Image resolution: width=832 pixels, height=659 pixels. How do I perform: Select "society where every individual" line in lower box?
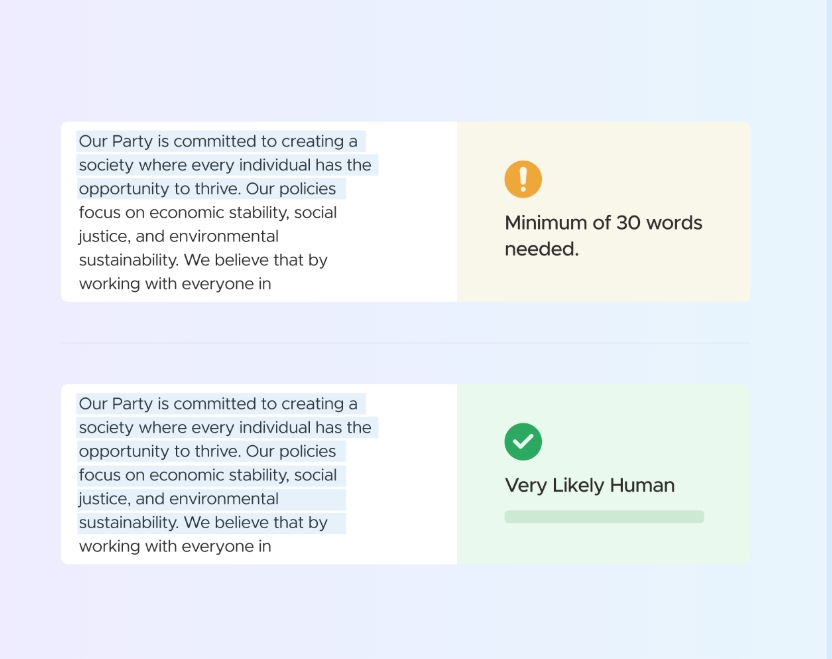click(225, 428)
